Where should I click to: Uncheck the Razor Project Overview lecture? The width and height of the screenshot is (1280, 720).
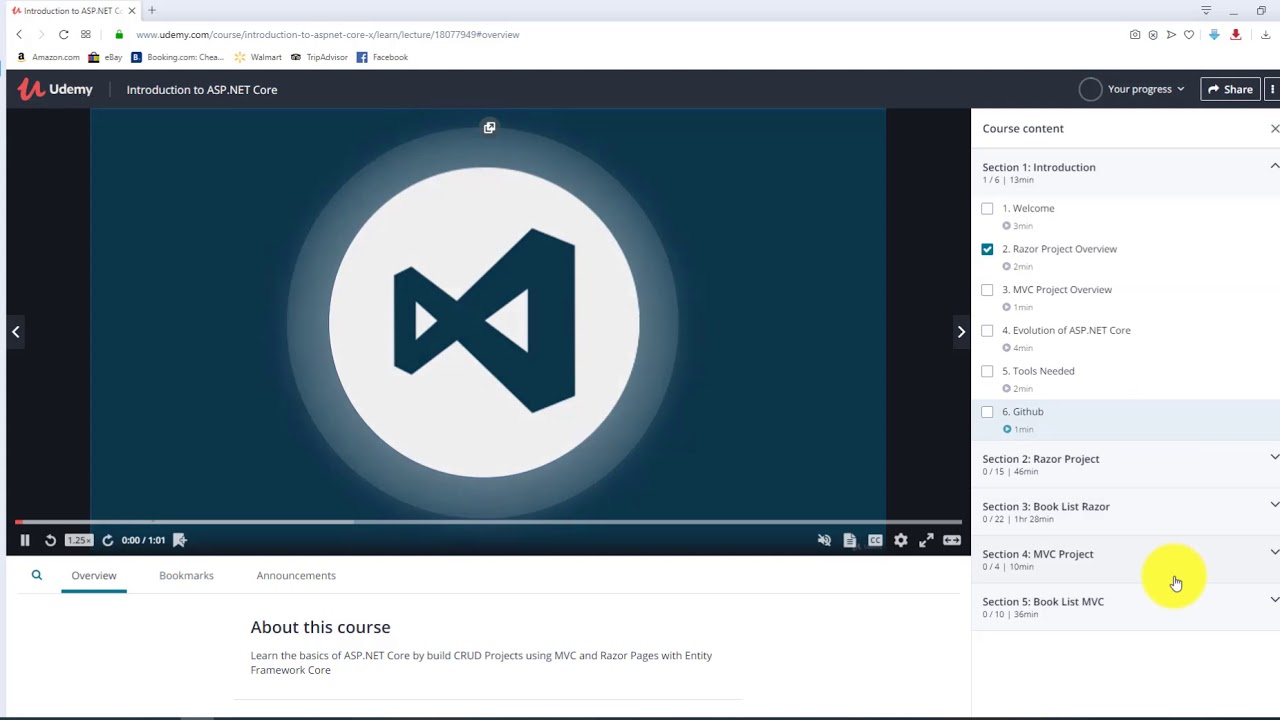click(x=988, y=249)
